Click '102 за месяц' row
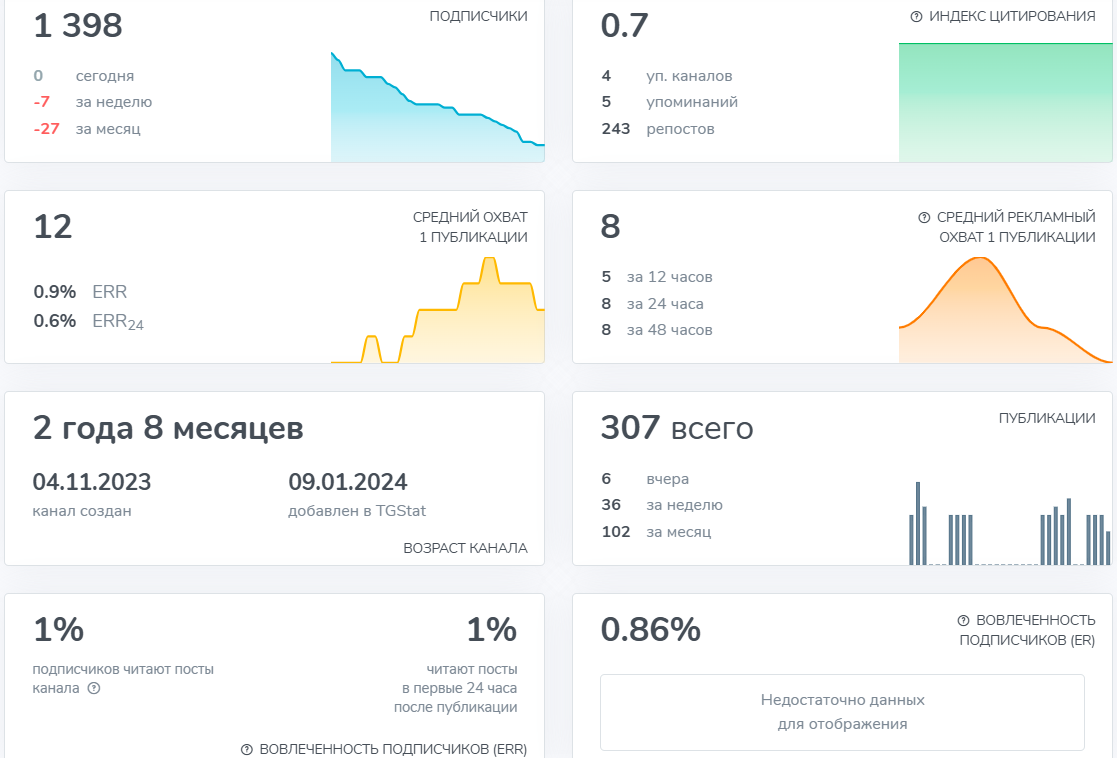The image size is (1117, 758). [656, 532]
